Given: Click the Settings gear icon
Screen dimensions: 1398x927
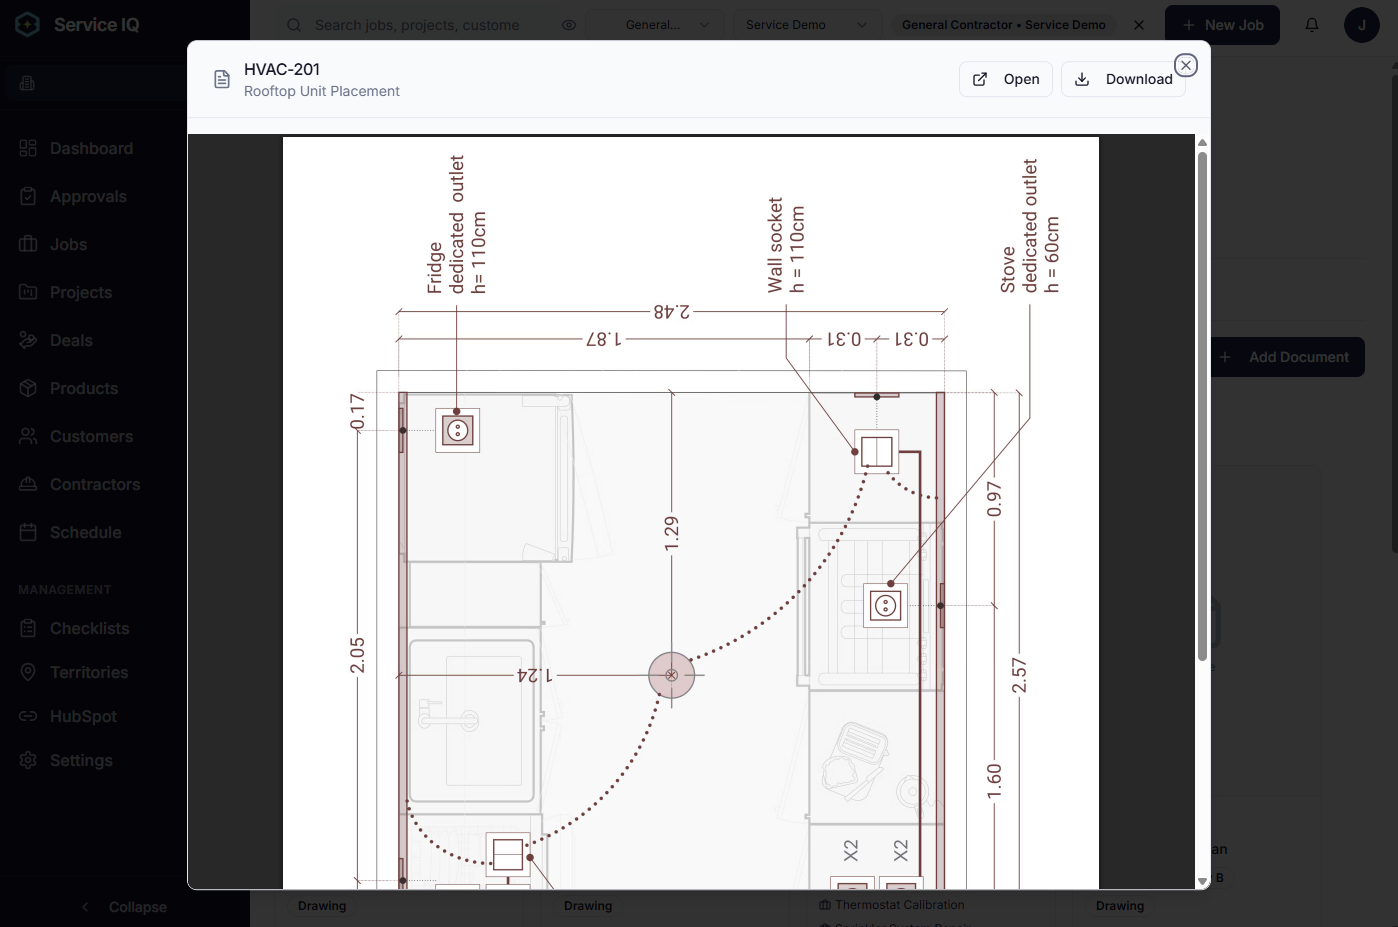Looking at the screenshot, I should pyautogui.click(x=28, y=760).
